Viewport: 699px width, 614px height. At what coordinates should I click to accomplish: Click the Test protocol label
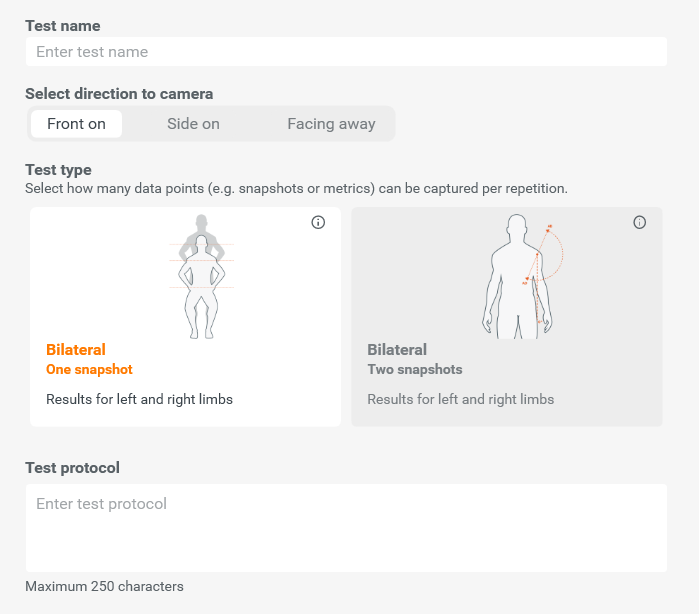click(x=72, y=468)
